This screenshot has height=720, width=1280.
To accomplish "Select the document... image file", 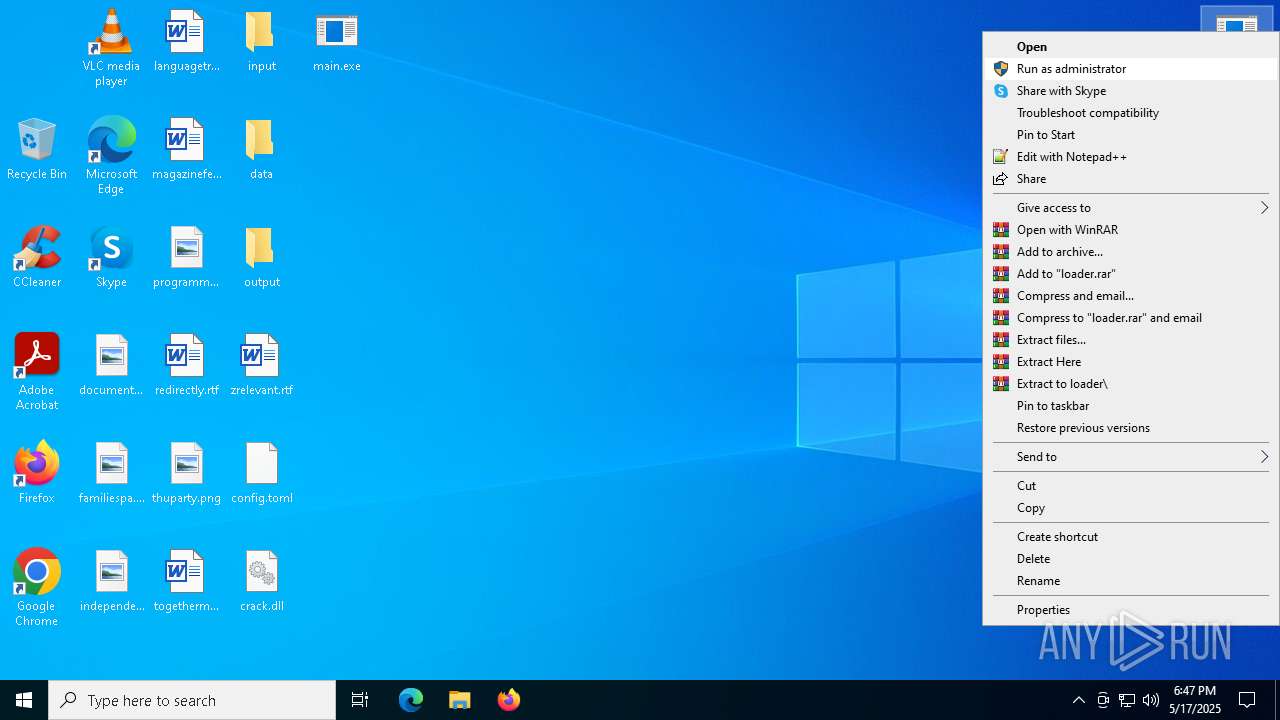I will pyautogui.click(x=111, y=366).
